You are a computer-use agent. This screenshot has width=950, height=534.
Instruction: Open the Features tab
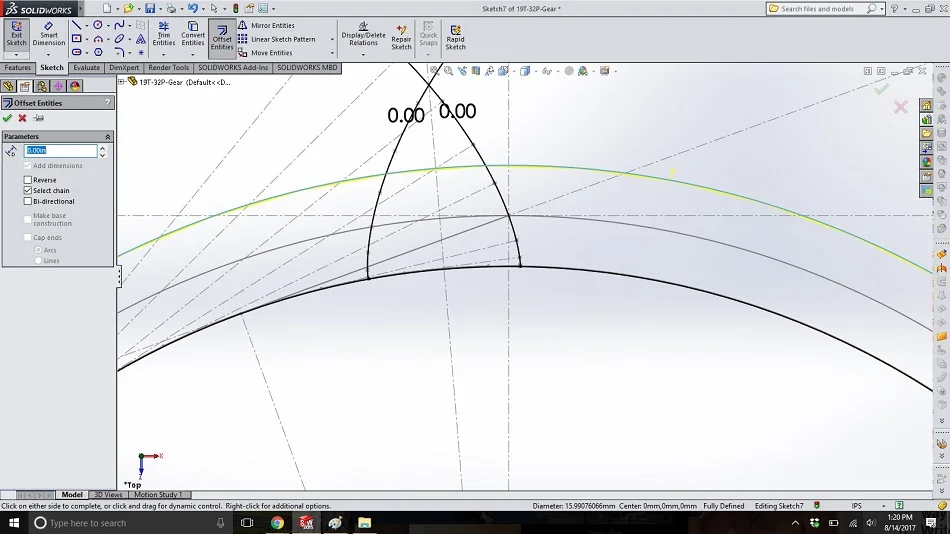tap(18, 68)
